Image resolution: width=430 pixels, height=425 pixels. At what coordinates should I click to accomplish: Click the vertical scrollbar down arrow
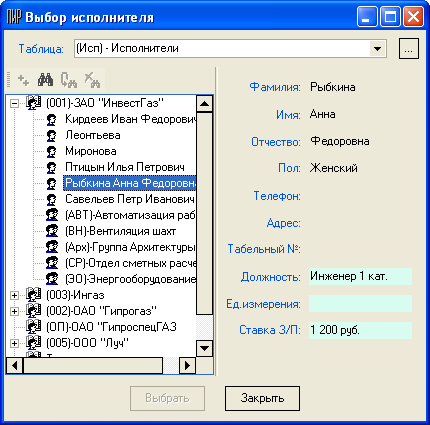click(x=204, y=349)
